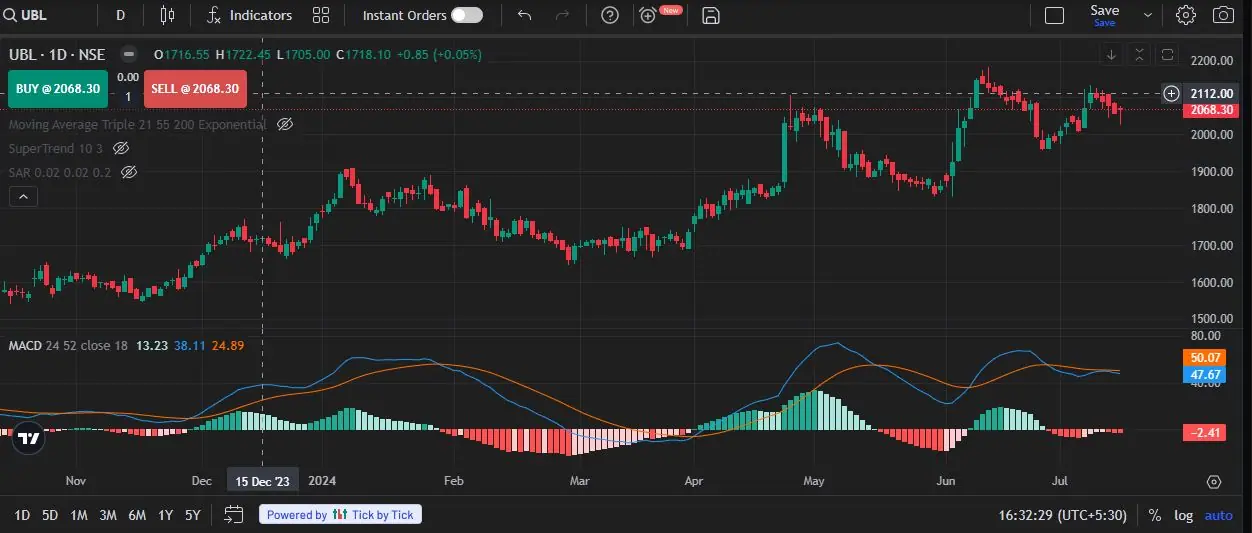Click BUY @ 2068.30 button
Viewport: 1252px width, 533px height.
tap(58, 88)
